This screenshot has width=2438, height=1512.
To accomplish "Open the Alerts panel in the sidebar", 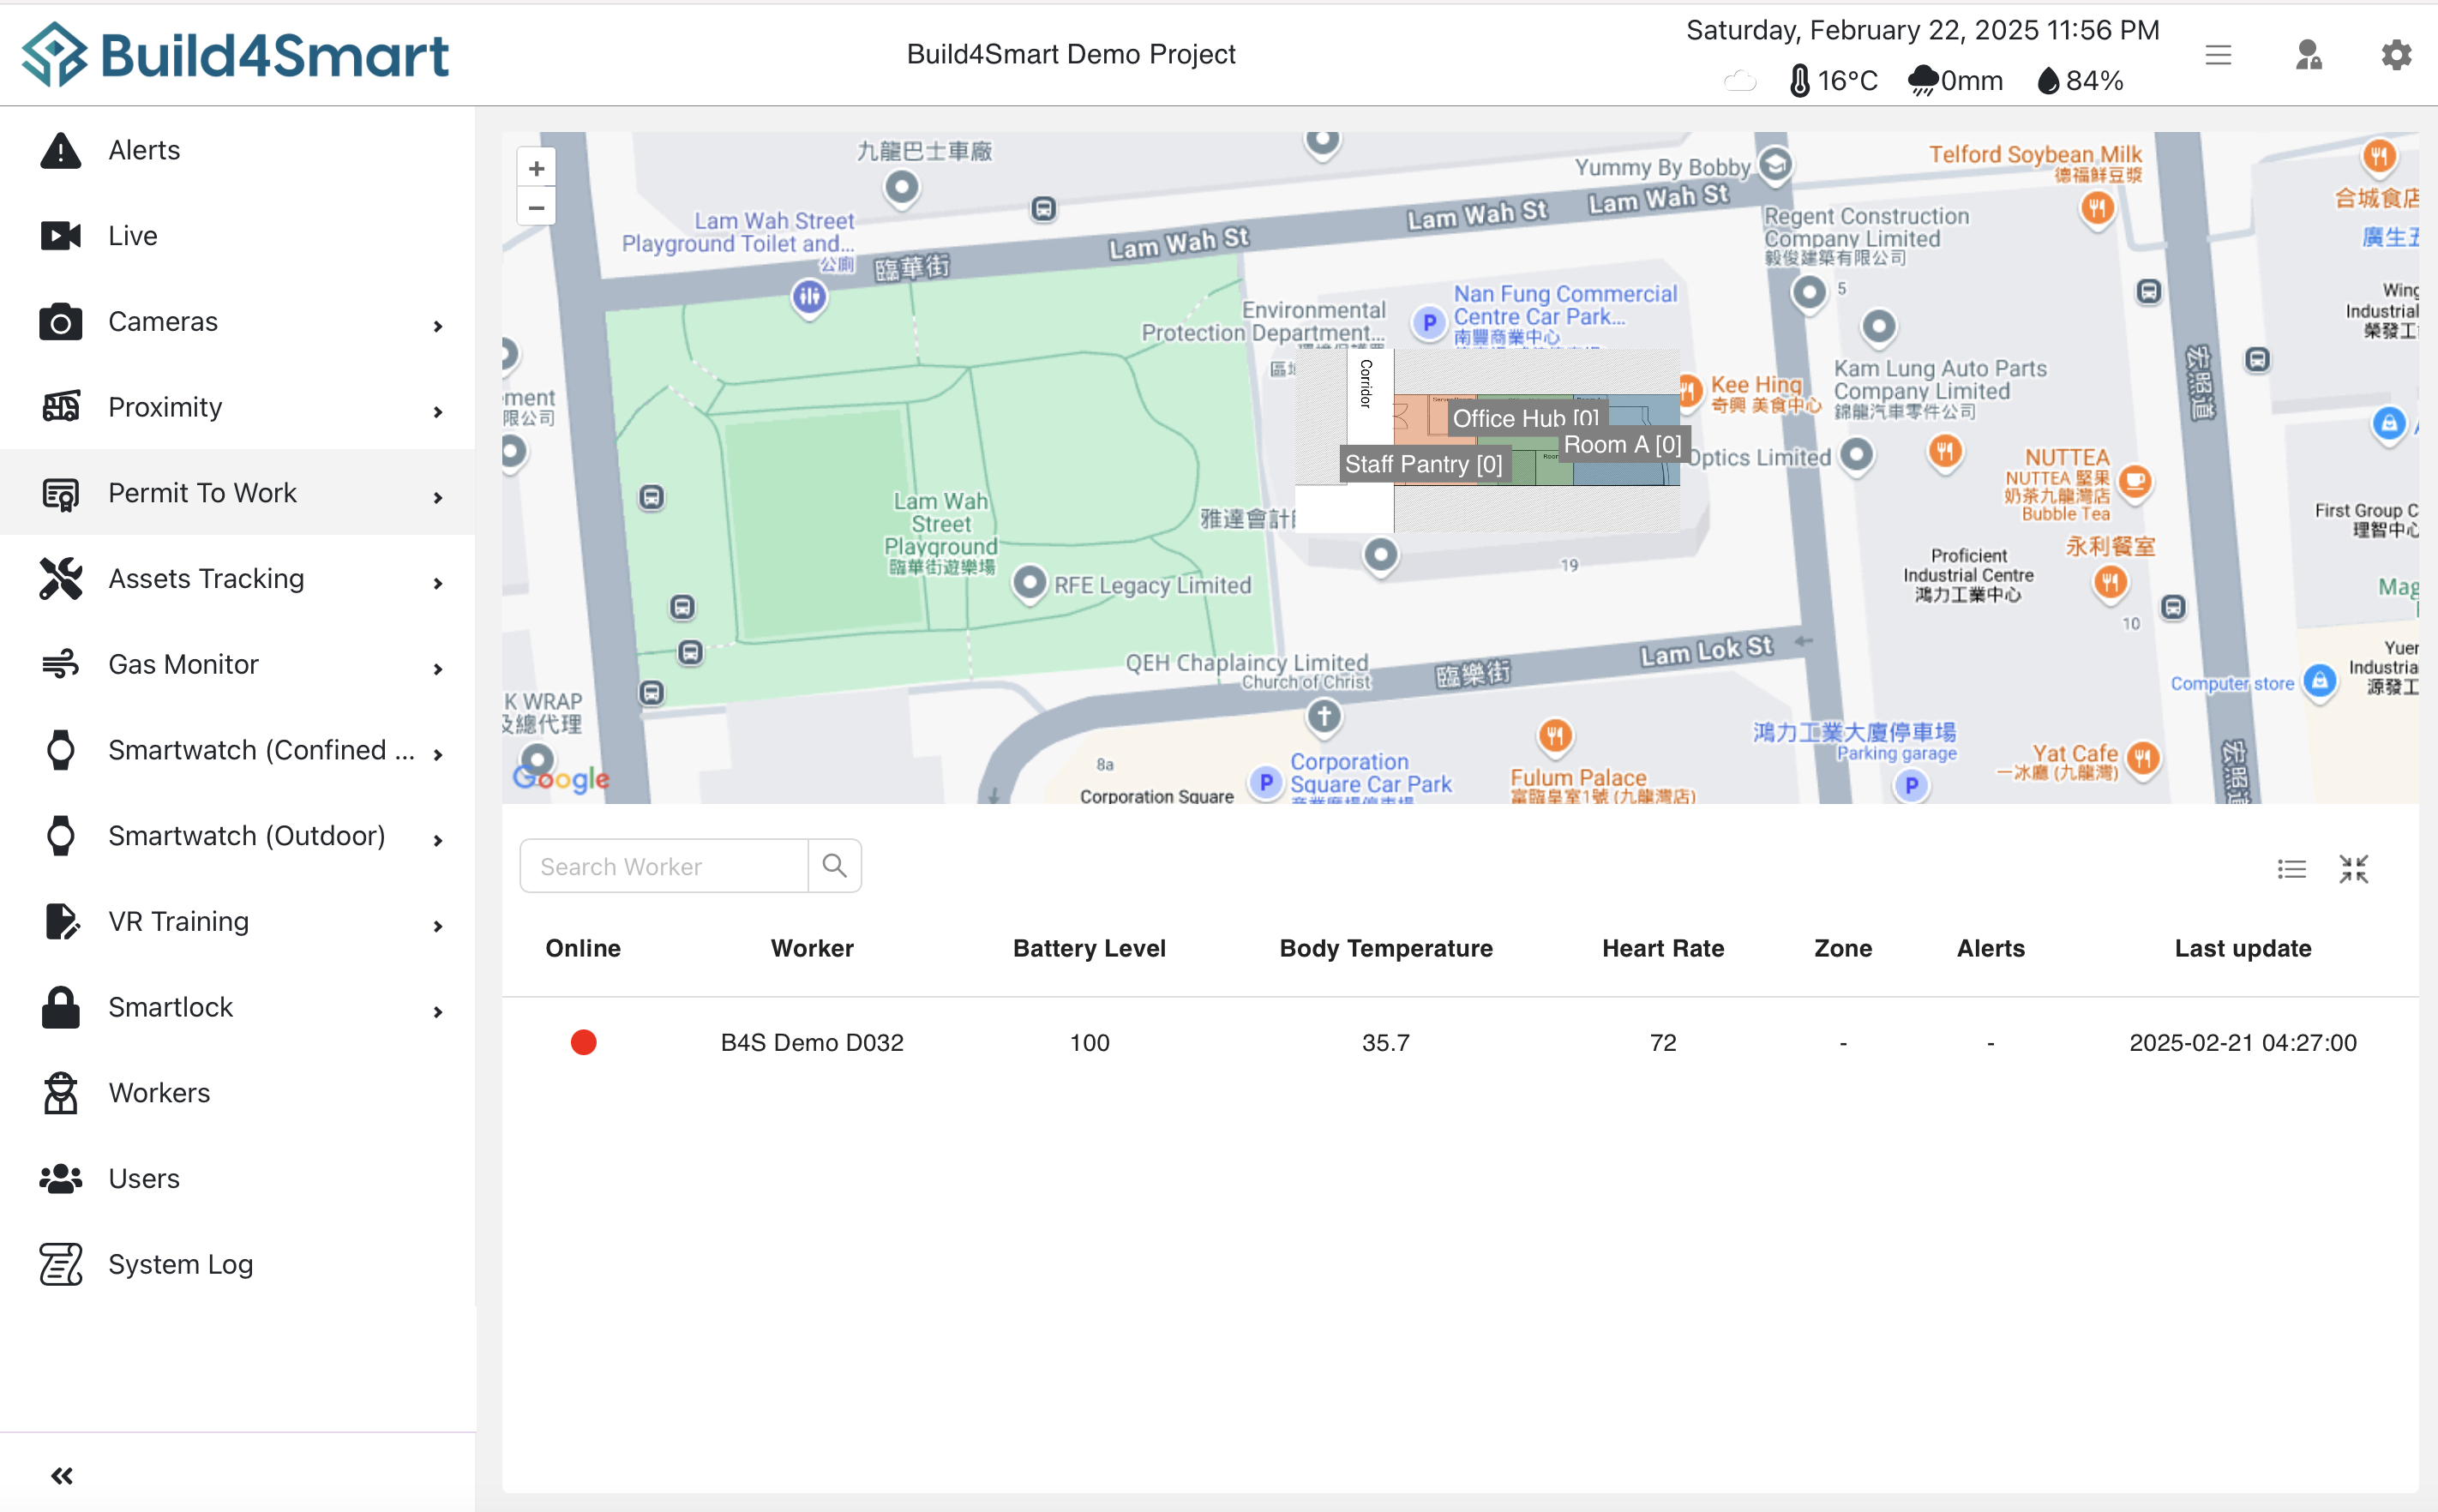I will 59,150.
